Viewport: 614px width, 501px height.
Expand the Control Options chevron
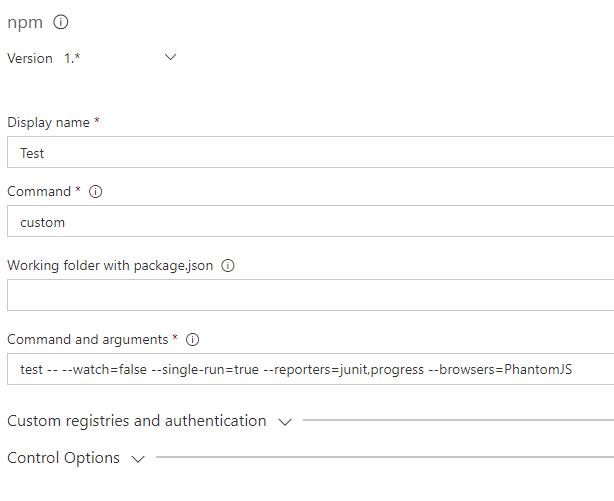[138, 459]
